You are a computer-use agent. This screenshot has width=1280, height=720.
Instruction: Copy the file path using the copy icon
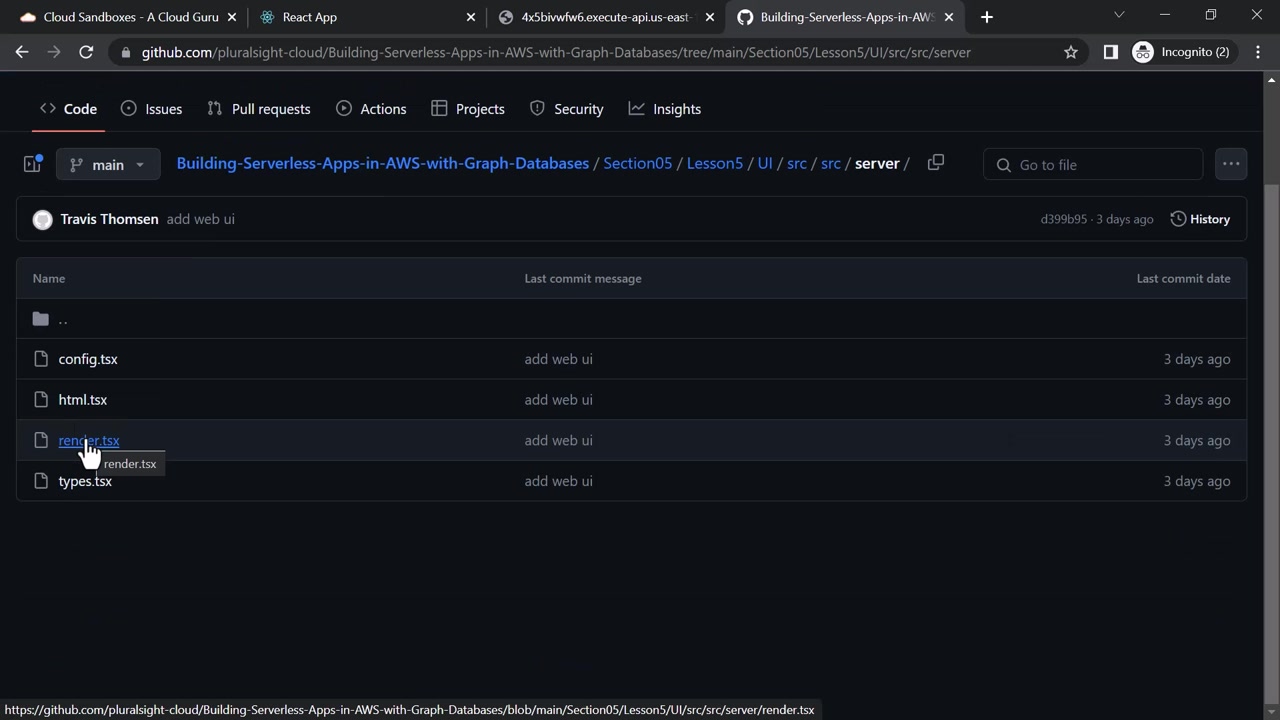(936, 163)
